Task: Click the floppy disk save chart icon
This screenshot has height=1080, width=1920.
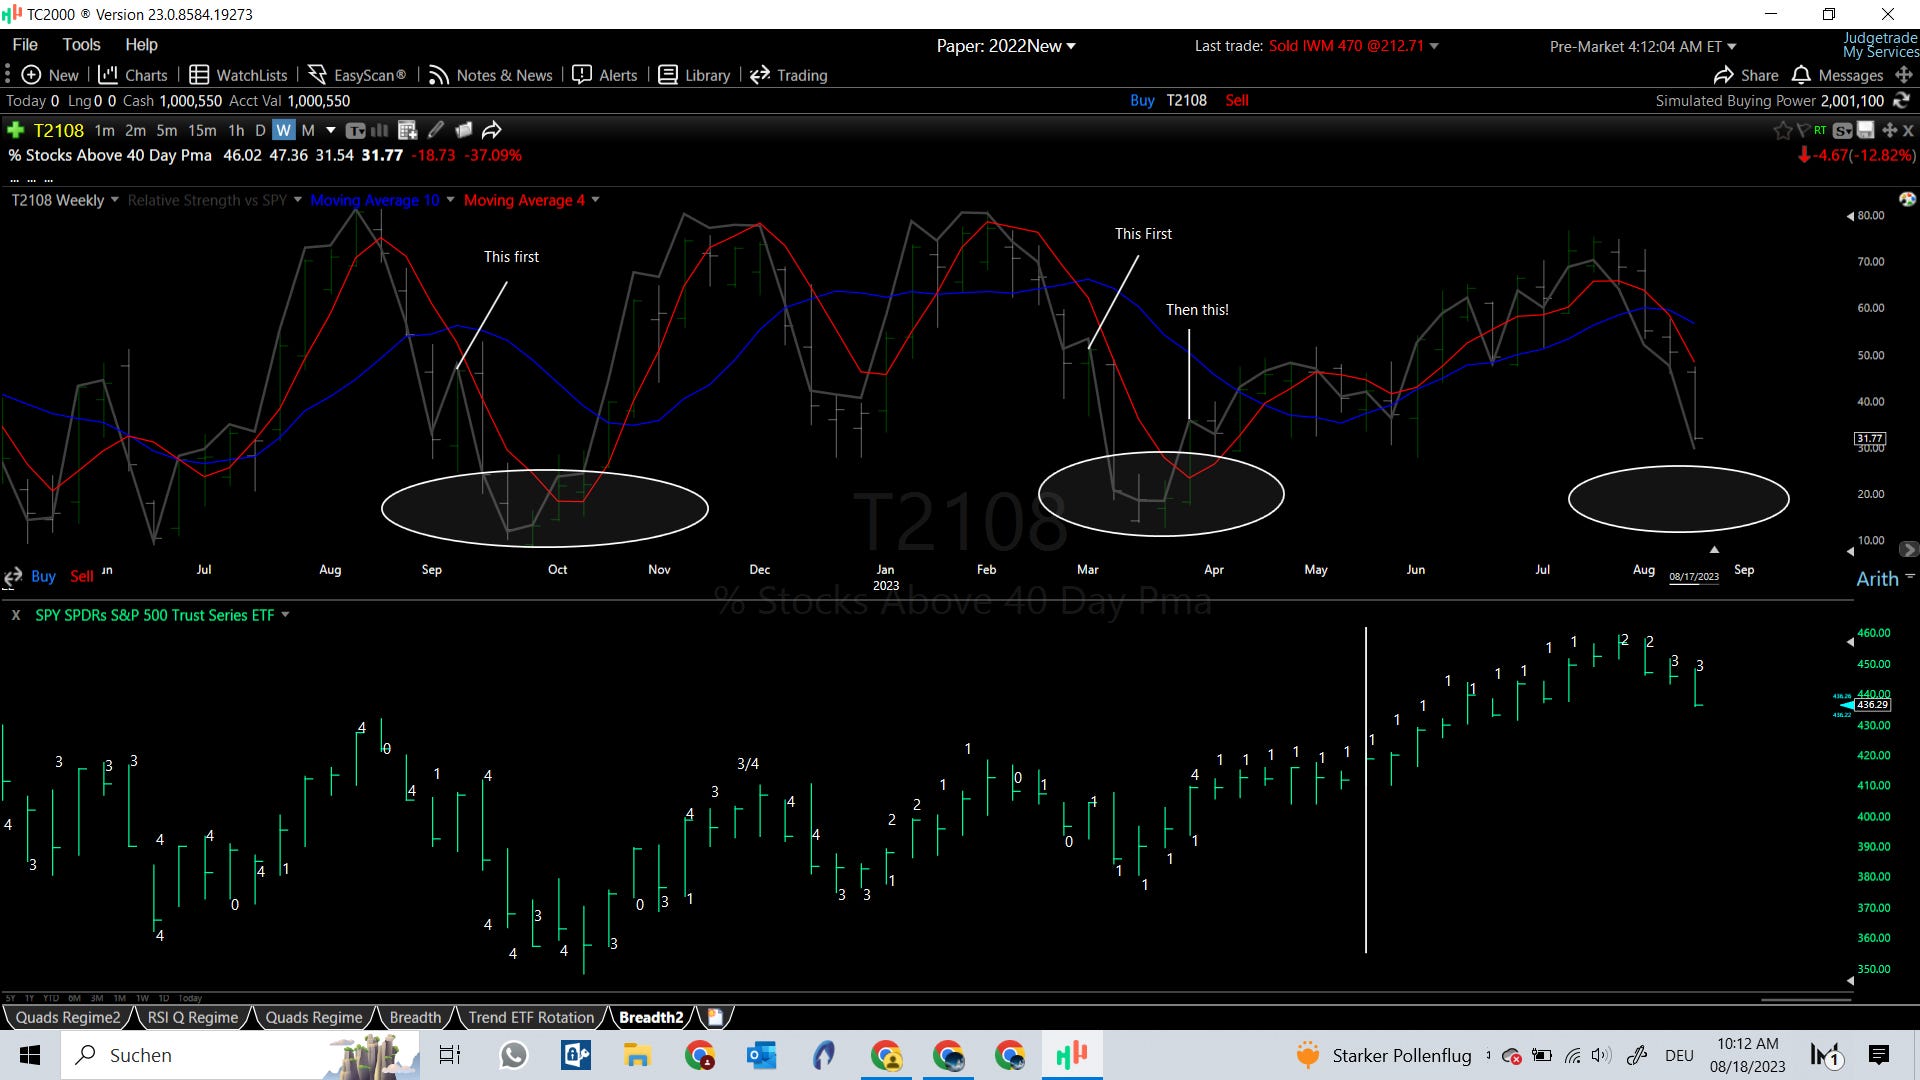Action: point(1866,130)
